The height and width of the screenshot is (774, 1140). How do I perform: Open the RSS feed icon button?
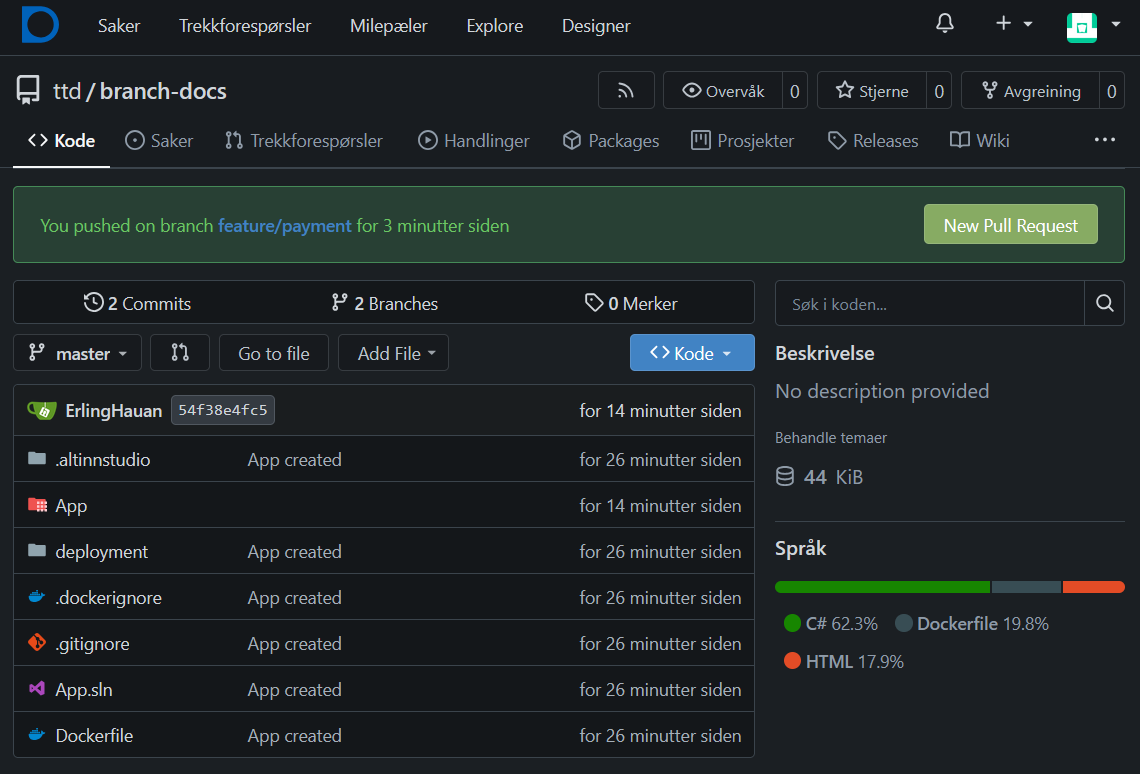[626, 91]
